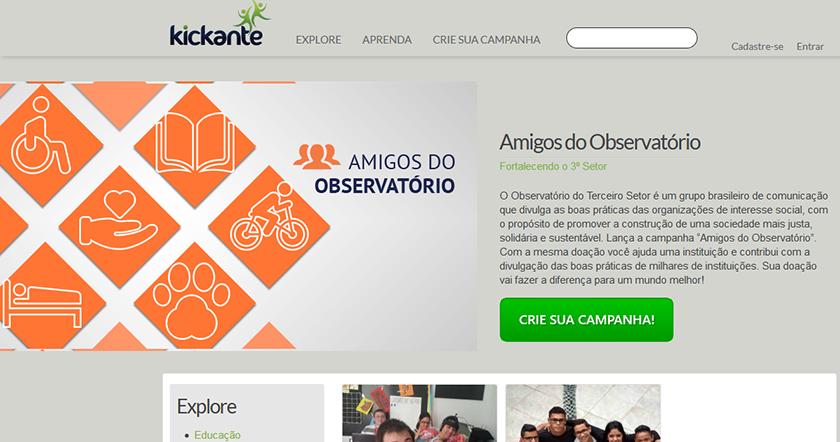
Task: Open the EXPLORE menu item
Action: 318,40
